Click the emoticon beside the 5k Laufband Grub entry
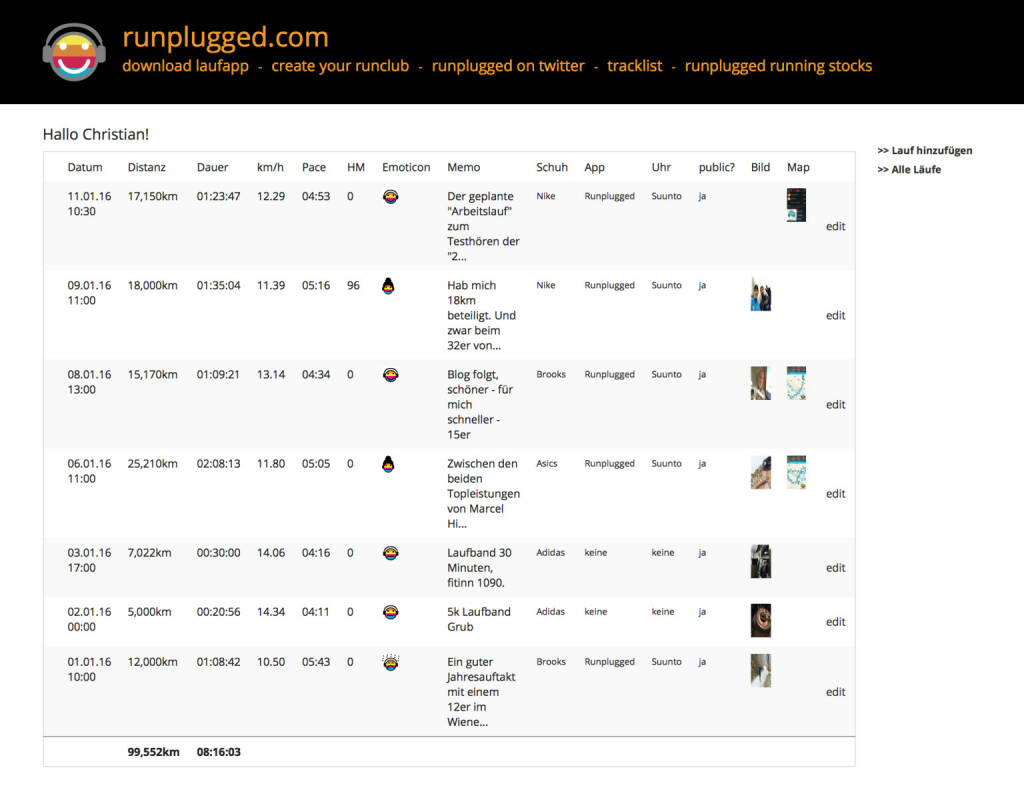 coord(390,611)
